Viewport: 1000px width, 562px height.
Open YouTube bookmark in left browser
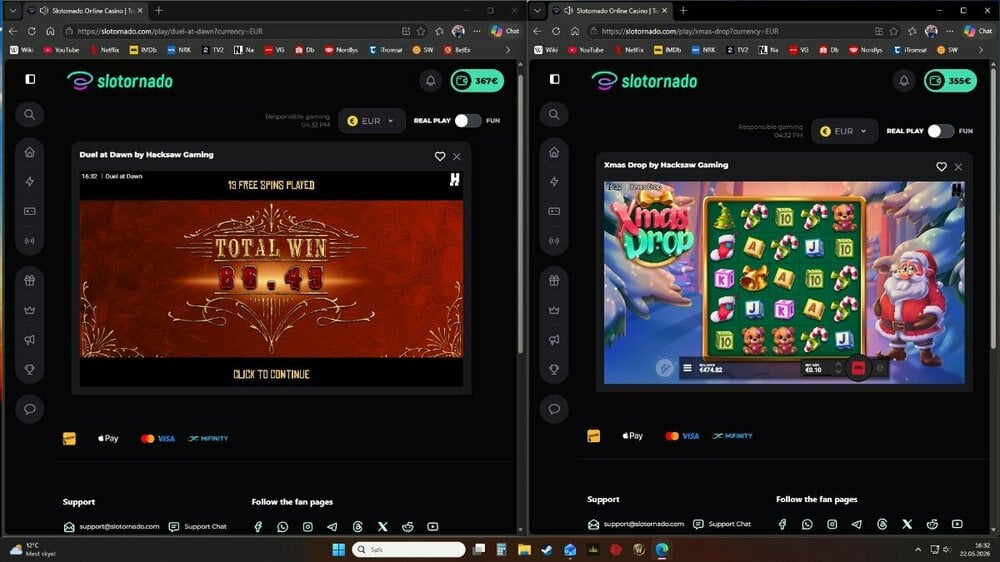tap(61, 50)
